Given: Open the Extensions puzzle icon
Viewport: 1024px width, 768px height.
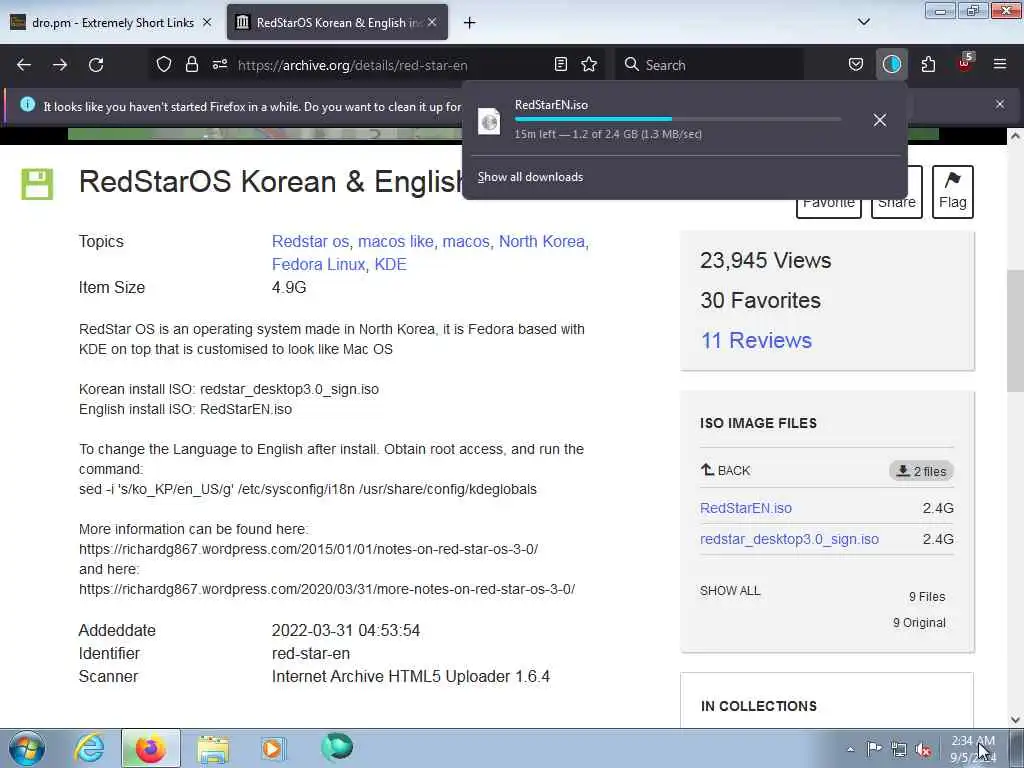Looking at the screenshot, I should click(928, 65).
